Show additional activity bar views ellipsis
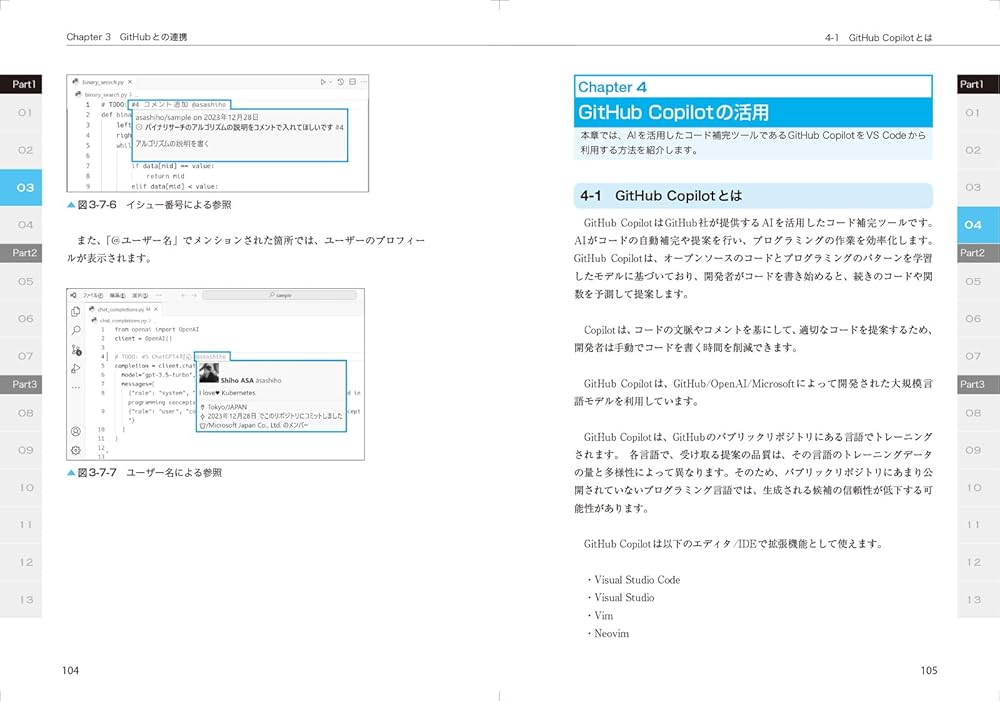The image size is (1000, 701). click(x=76, y=387)
